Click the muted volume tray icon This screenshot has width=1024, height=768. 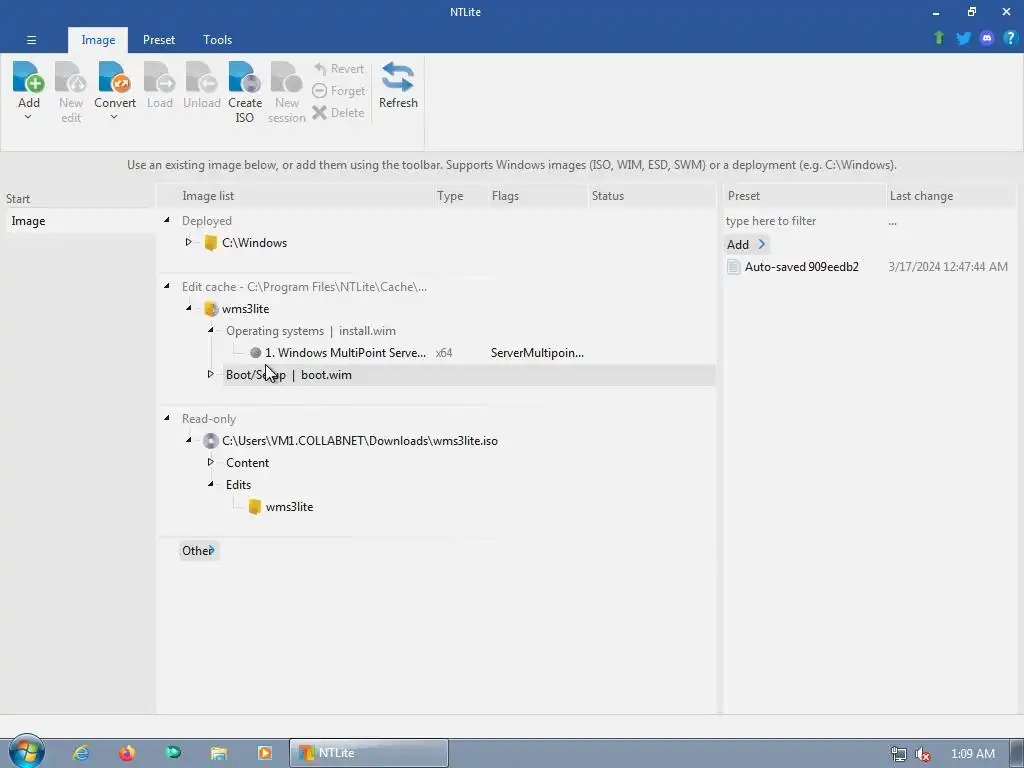(923, 754)
